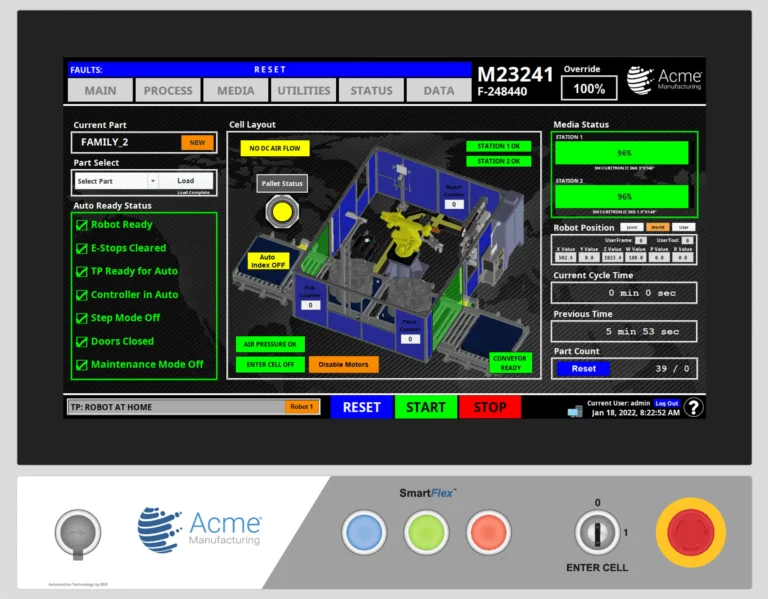
Task: Click the network computer status icon
Action: click(x=575, y=411)
